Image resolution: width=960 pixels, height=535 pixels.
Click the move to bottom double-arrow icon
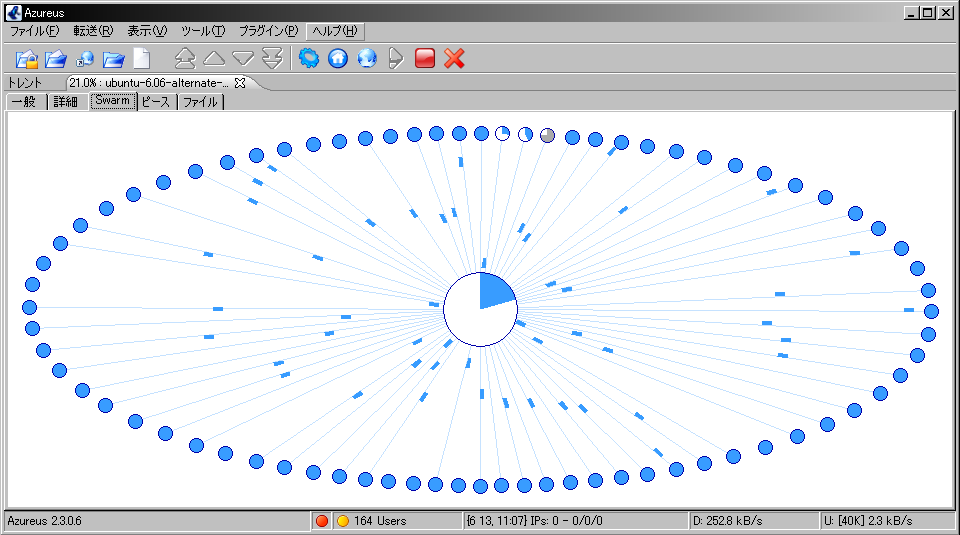(x=272, y=58)
